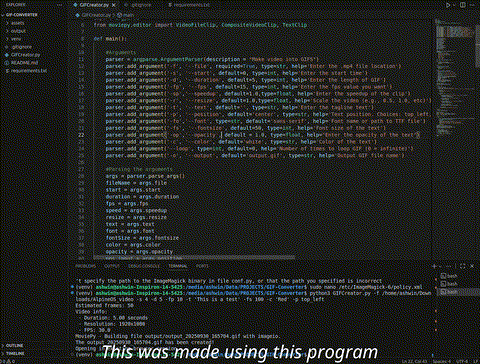Open editor more actions menu at top right
The width and height of the screenshot is (480, 364).
(473, 5)
